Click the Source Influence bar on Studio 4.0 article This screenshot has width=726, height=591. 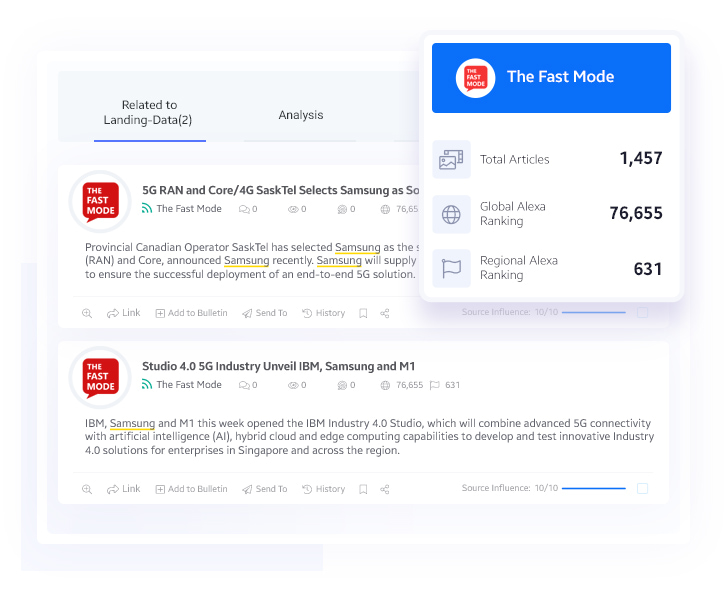pos(594,488)
